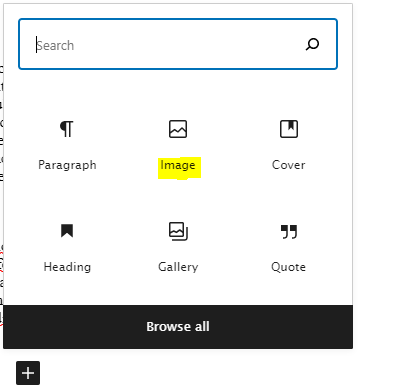Click the Gallery text label

(178, 267)
